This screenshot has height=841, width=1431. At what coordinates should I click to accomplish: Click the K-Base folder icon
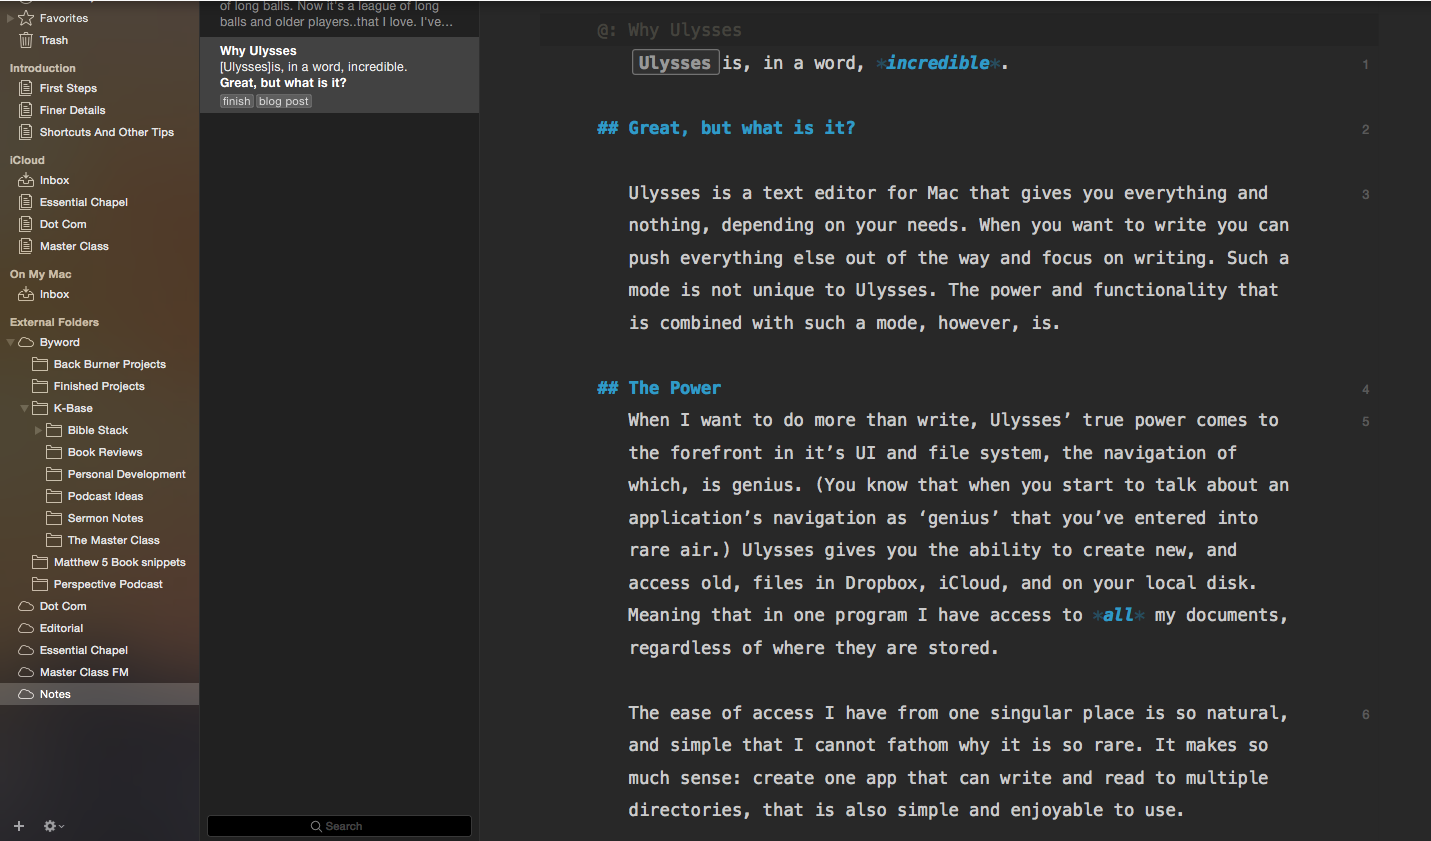[x=40, y=408]
